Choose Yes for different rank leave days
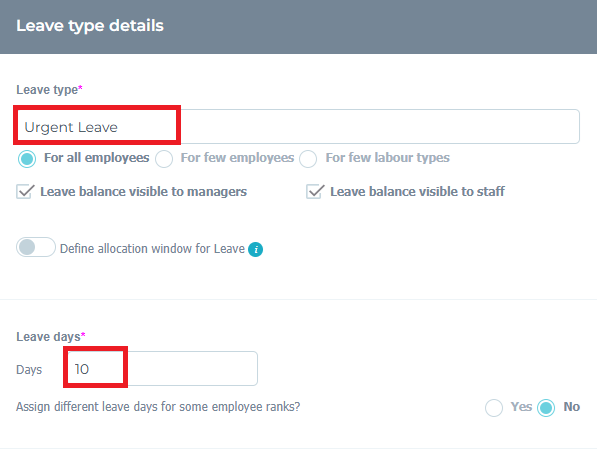Image resolution: width=597 pixels, height=469 pixels. click(x=494, y=408)
